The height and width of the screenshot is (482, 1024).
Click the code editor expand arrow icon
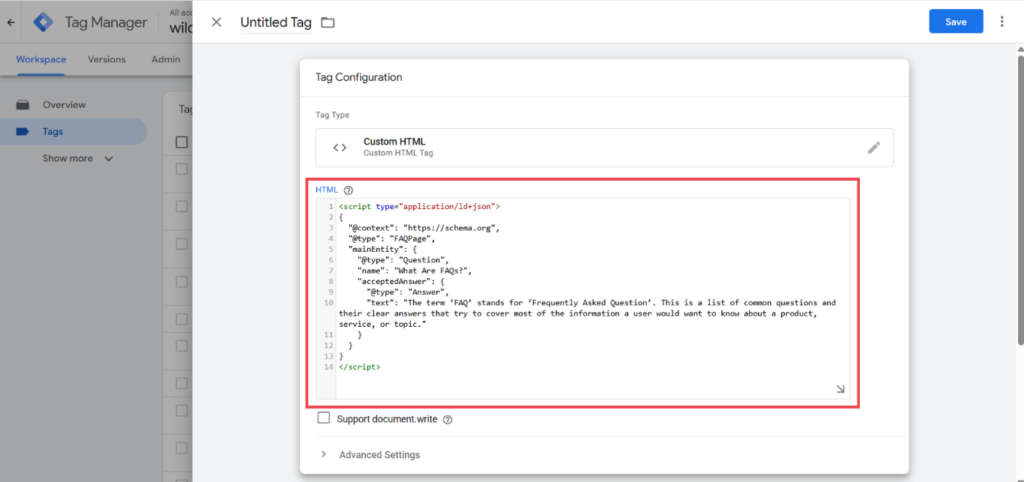coord(840,389)
